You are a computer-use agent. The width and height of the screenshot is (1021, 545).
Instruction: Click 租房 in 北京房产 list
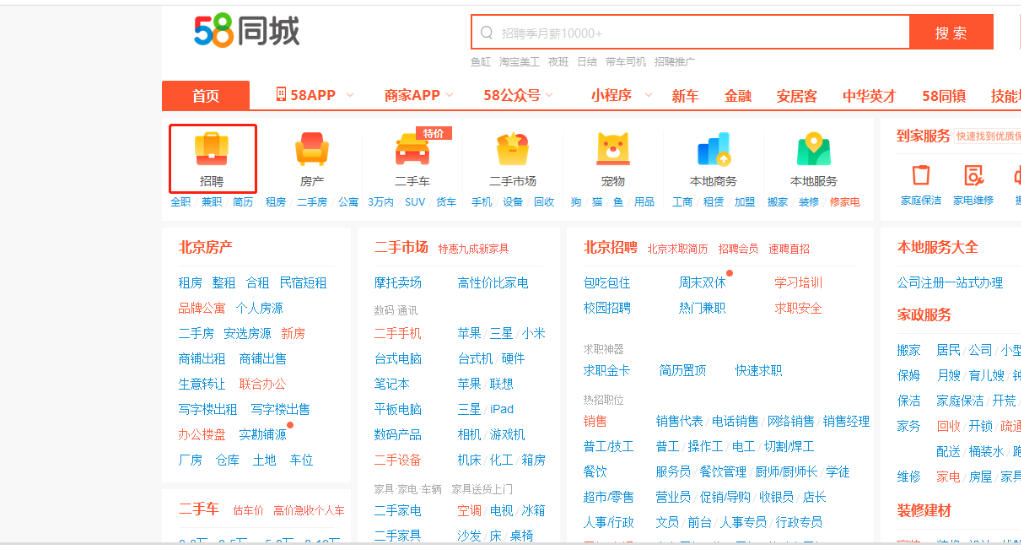coord(190,283)
